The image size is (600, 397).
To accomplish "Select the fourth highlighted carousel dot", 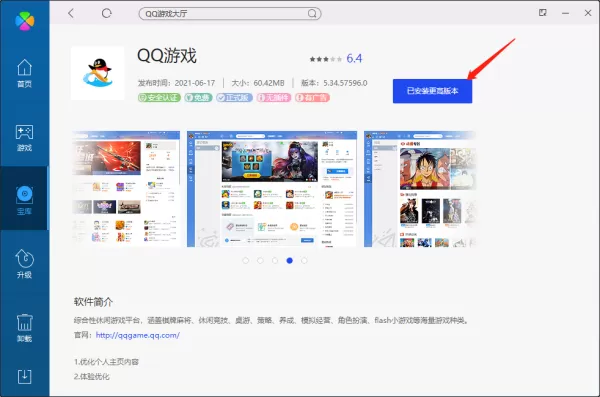I will tap(290, 260).
